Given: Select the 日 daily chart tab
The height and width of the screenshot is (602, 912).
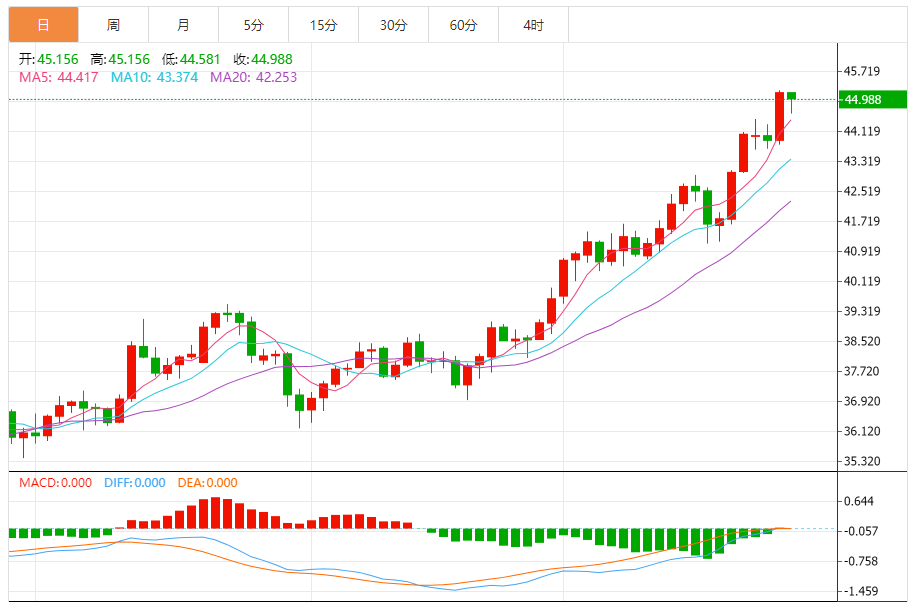Looking at the screenshot, I should coord(44,25).
